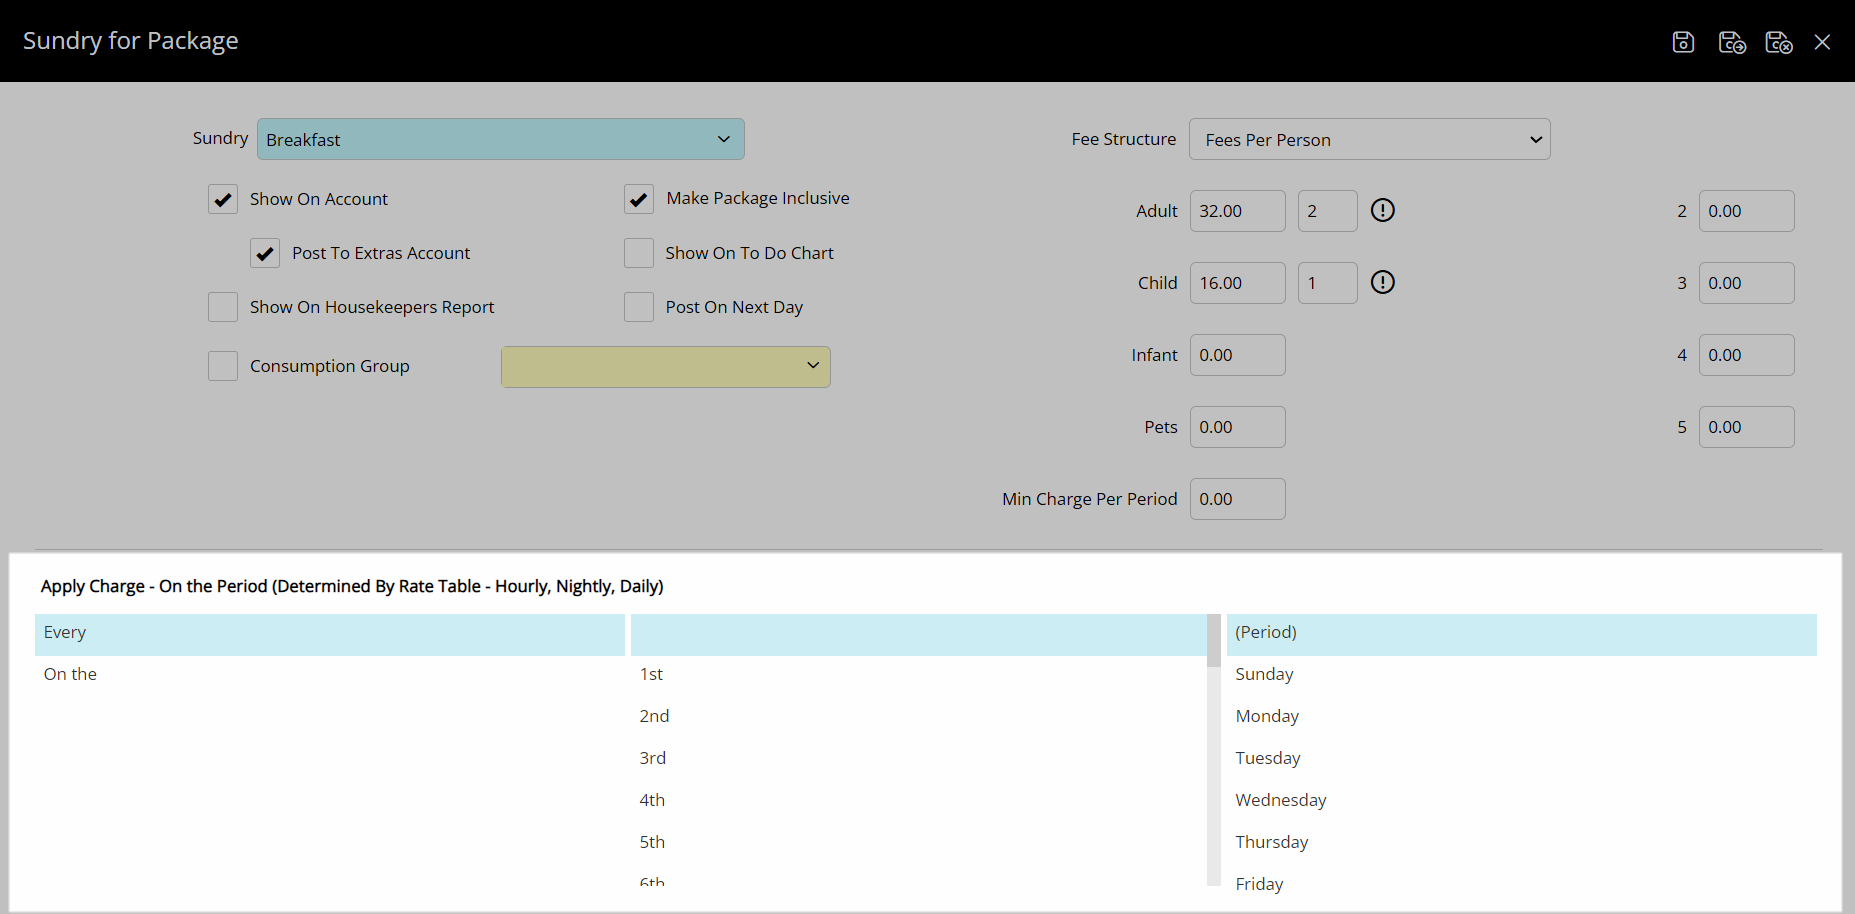Click the ordinal list scrollbar thumb

[1213, 640]
